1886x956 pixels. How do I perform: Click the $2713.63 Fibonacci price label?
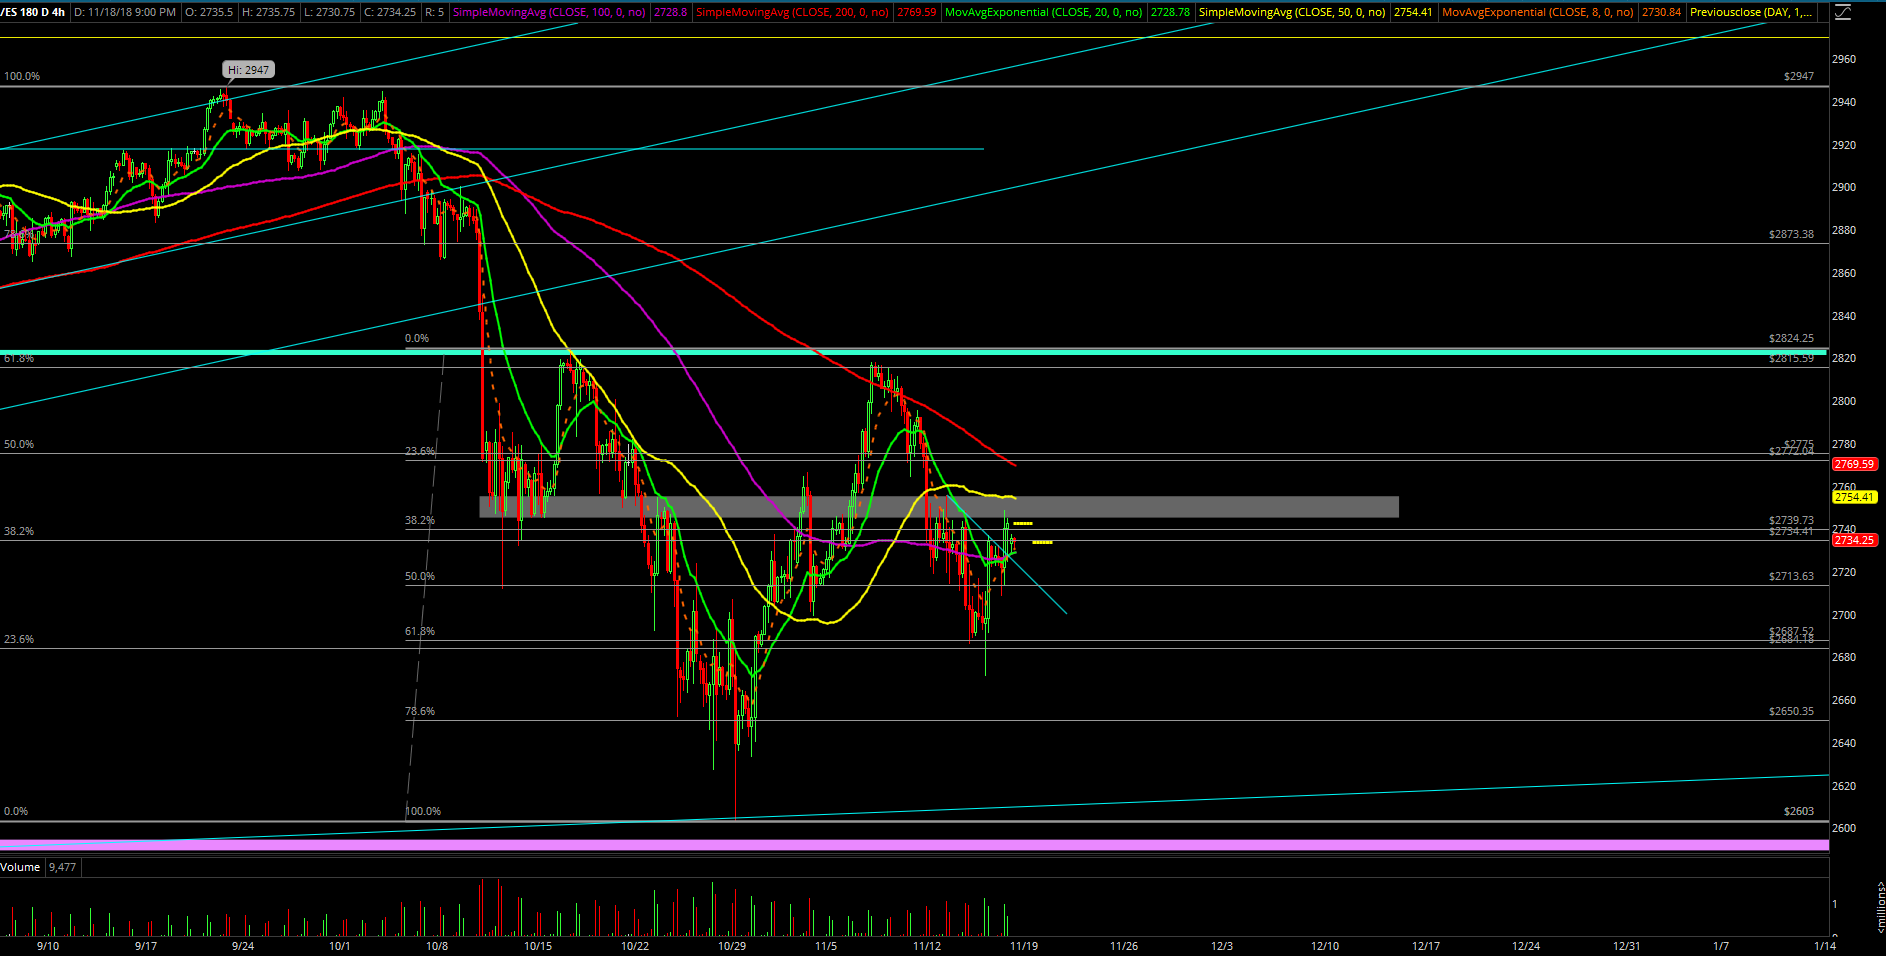pyautogui.click(x=1791, y=576)
